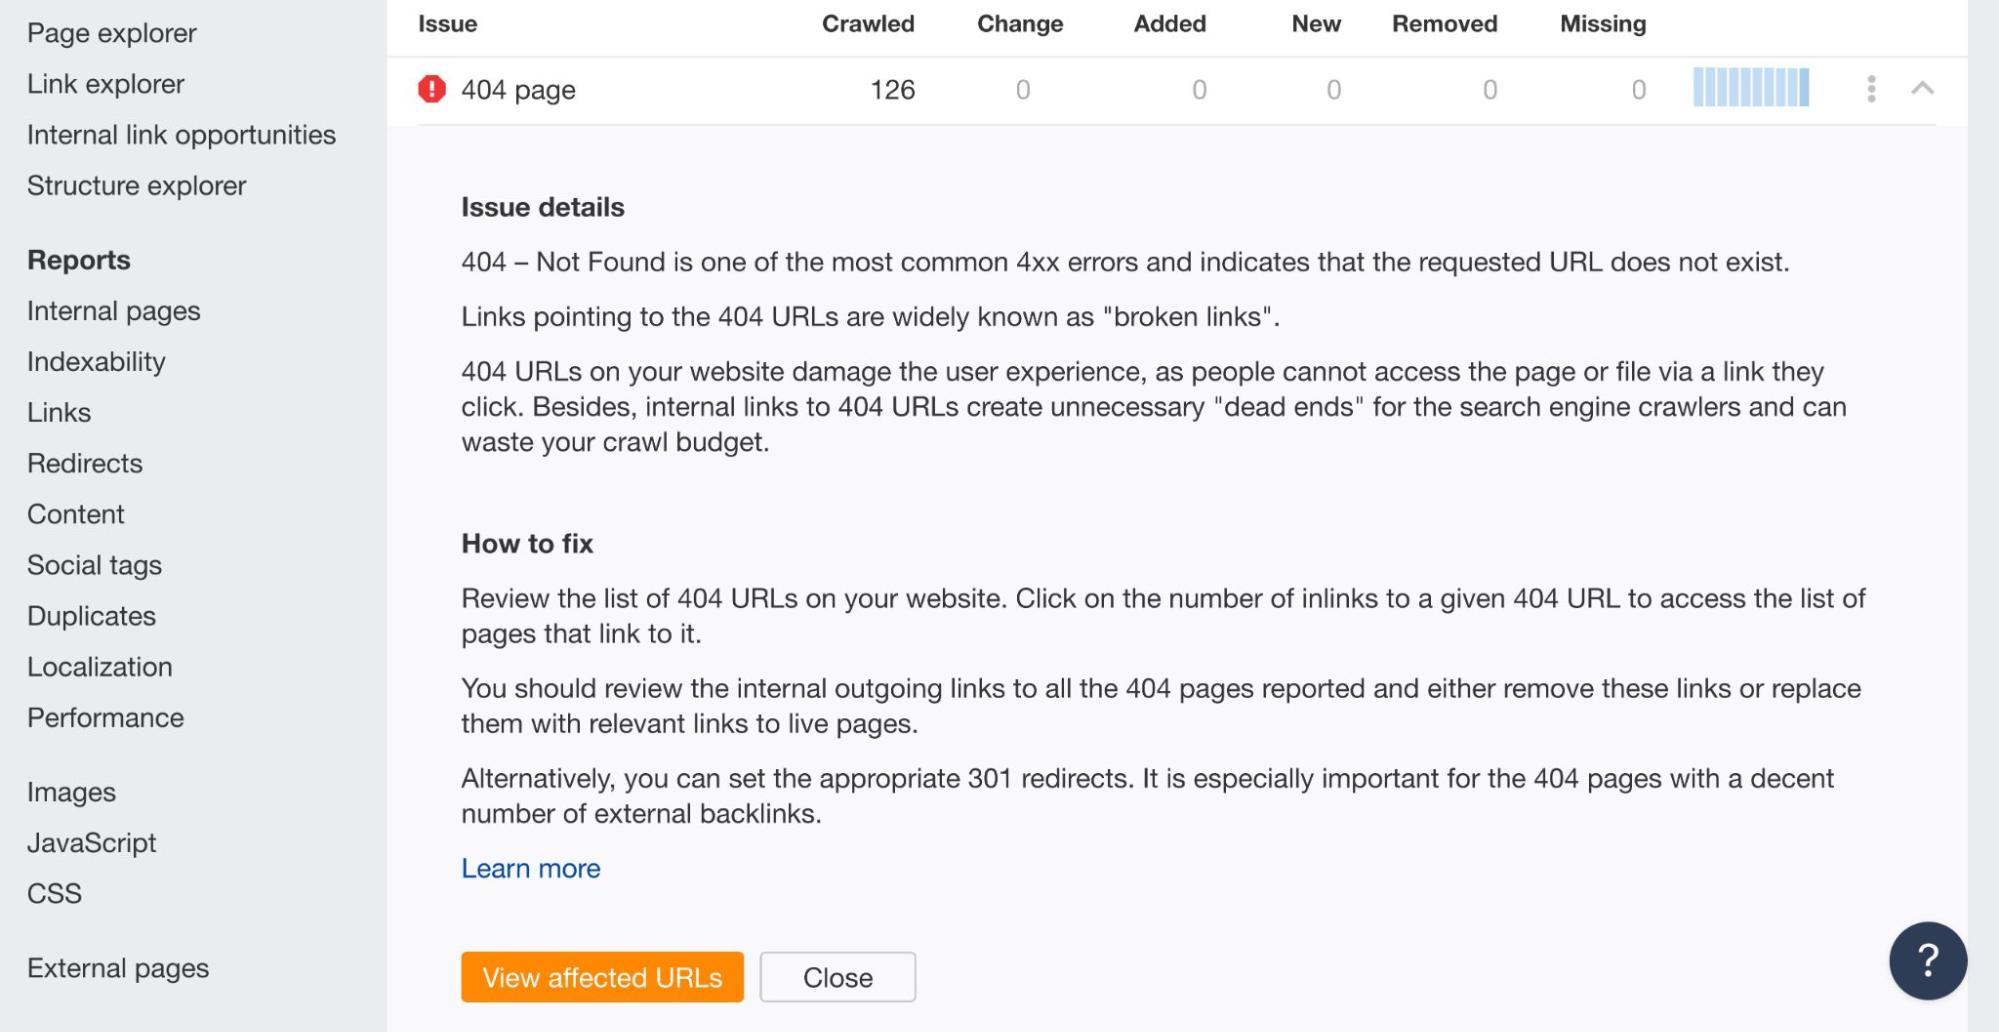This screenshot has height=1032, width=1999.
Task: Open the Duplicates report
Action: pos(92,616)
